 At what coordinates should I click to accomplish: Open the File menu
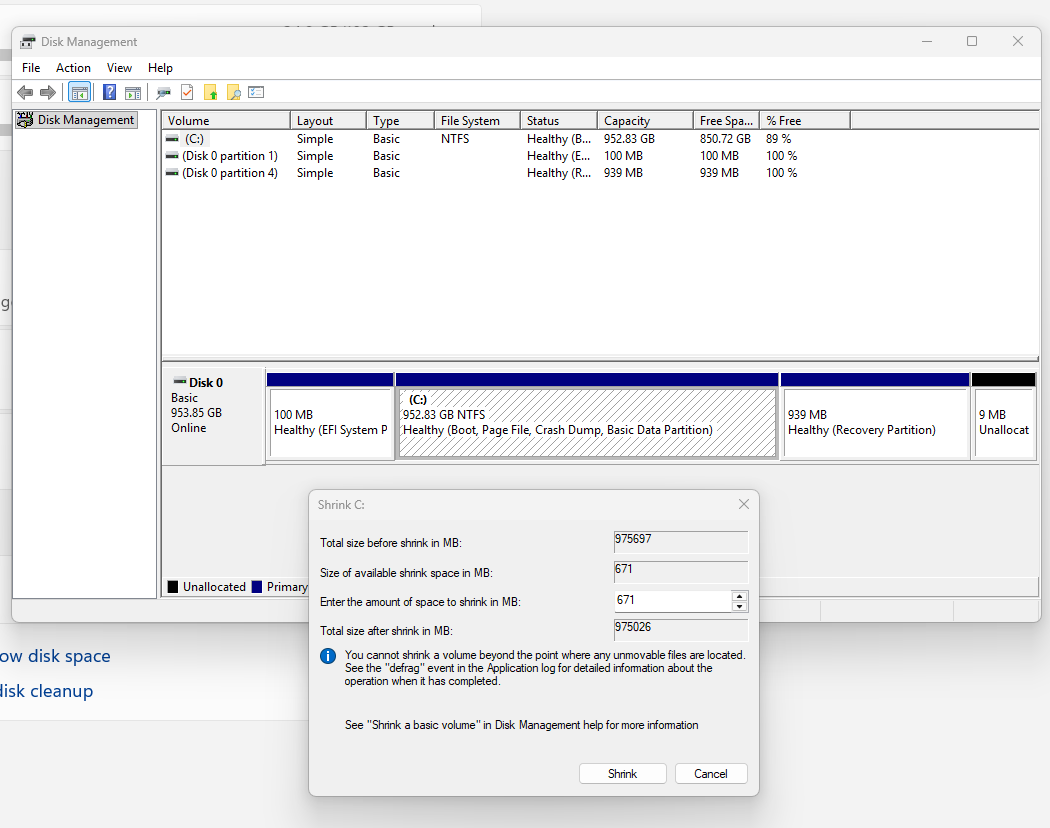tap(31, 68)
